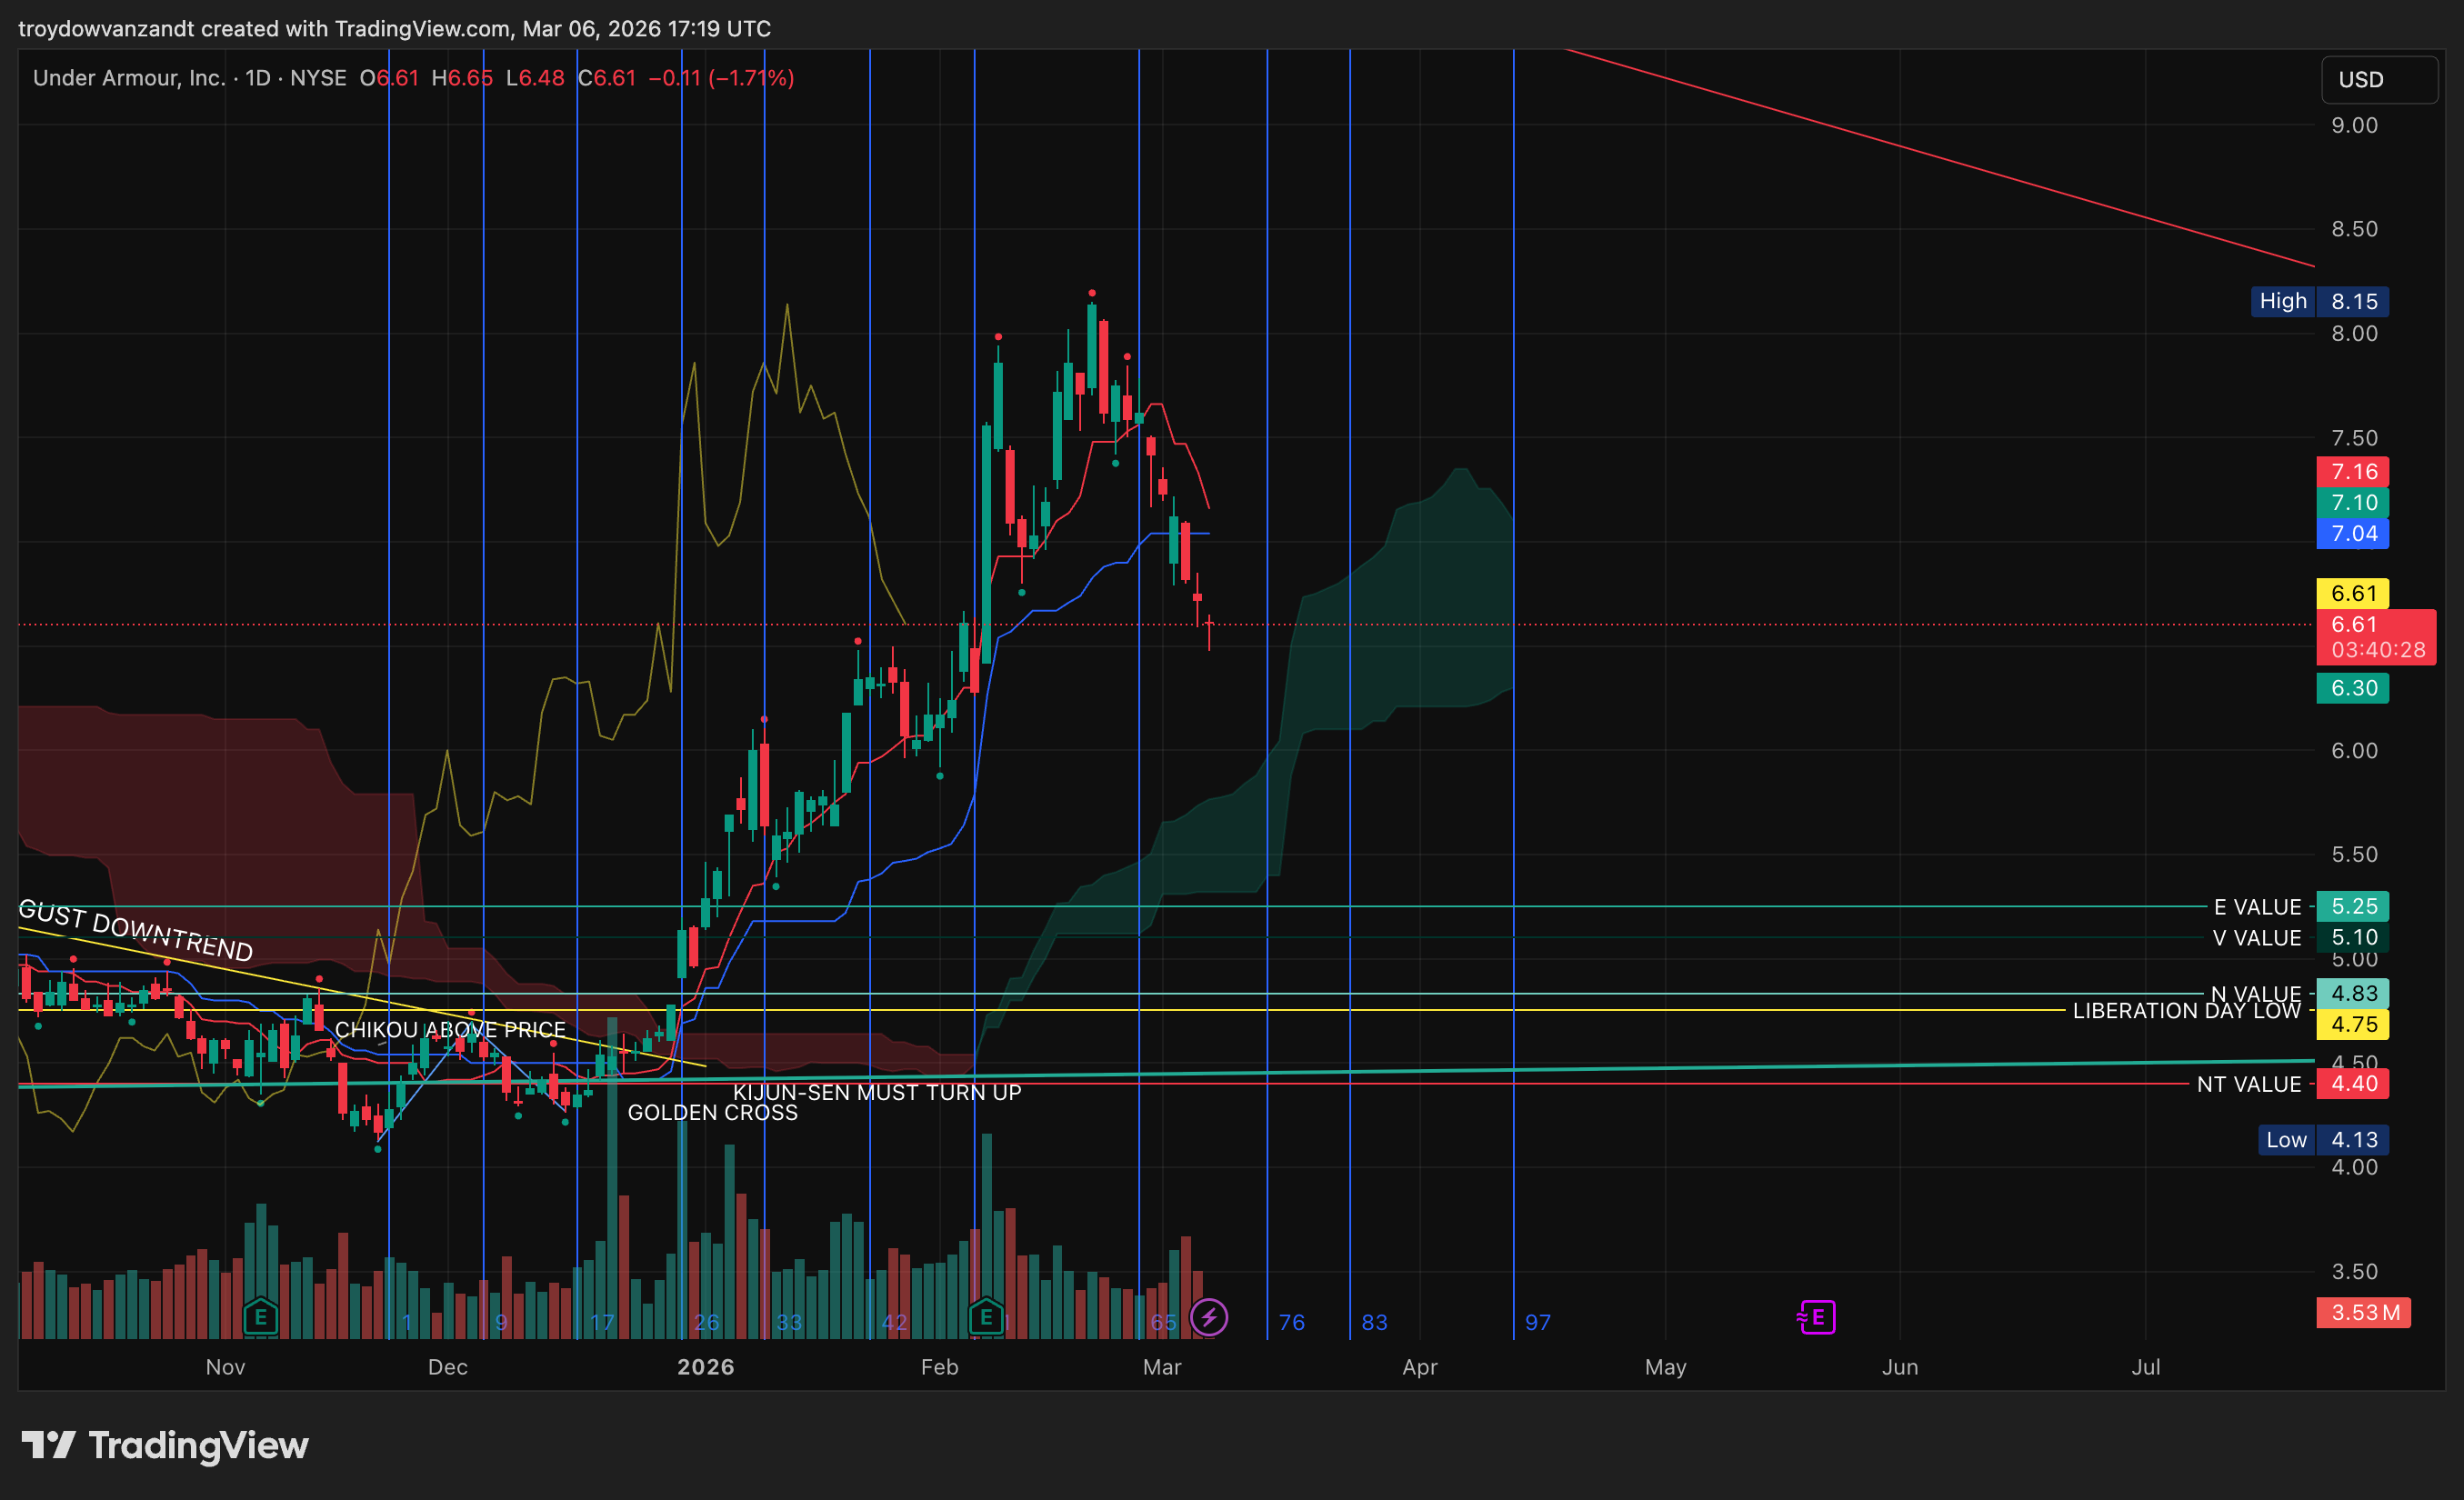This screenshot has width=2464, height=1500.
Task: Click the TradingView logo
Action: tap(165, 1445)
